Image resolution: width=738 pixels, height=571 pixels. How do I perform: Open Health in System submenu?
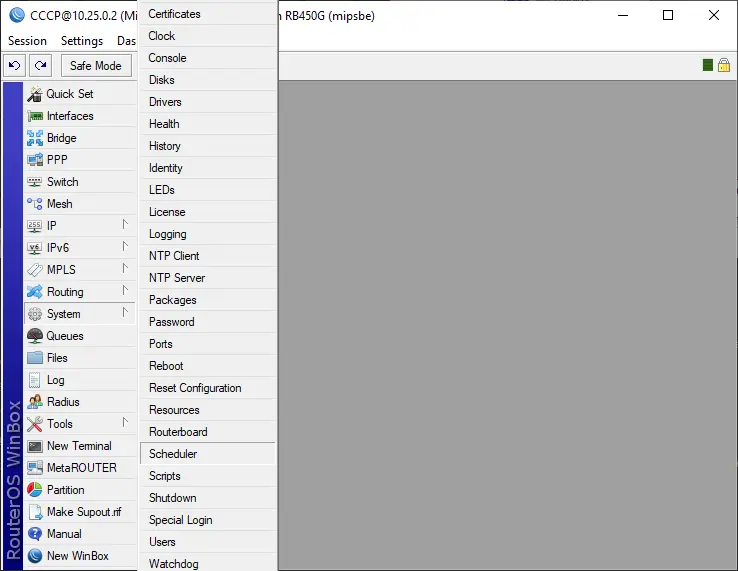pyautogui.click(x=208, y=124)
